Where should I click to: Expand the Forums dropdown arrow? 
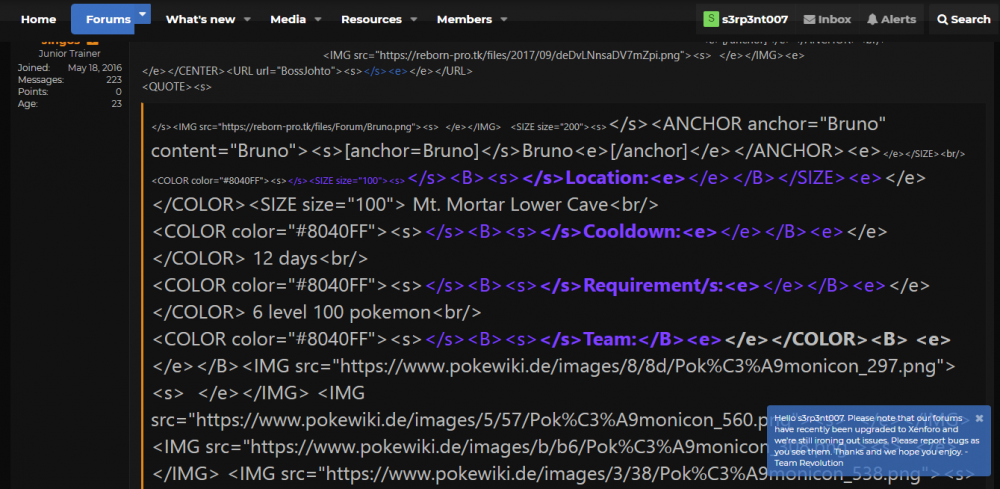[143, 15]
